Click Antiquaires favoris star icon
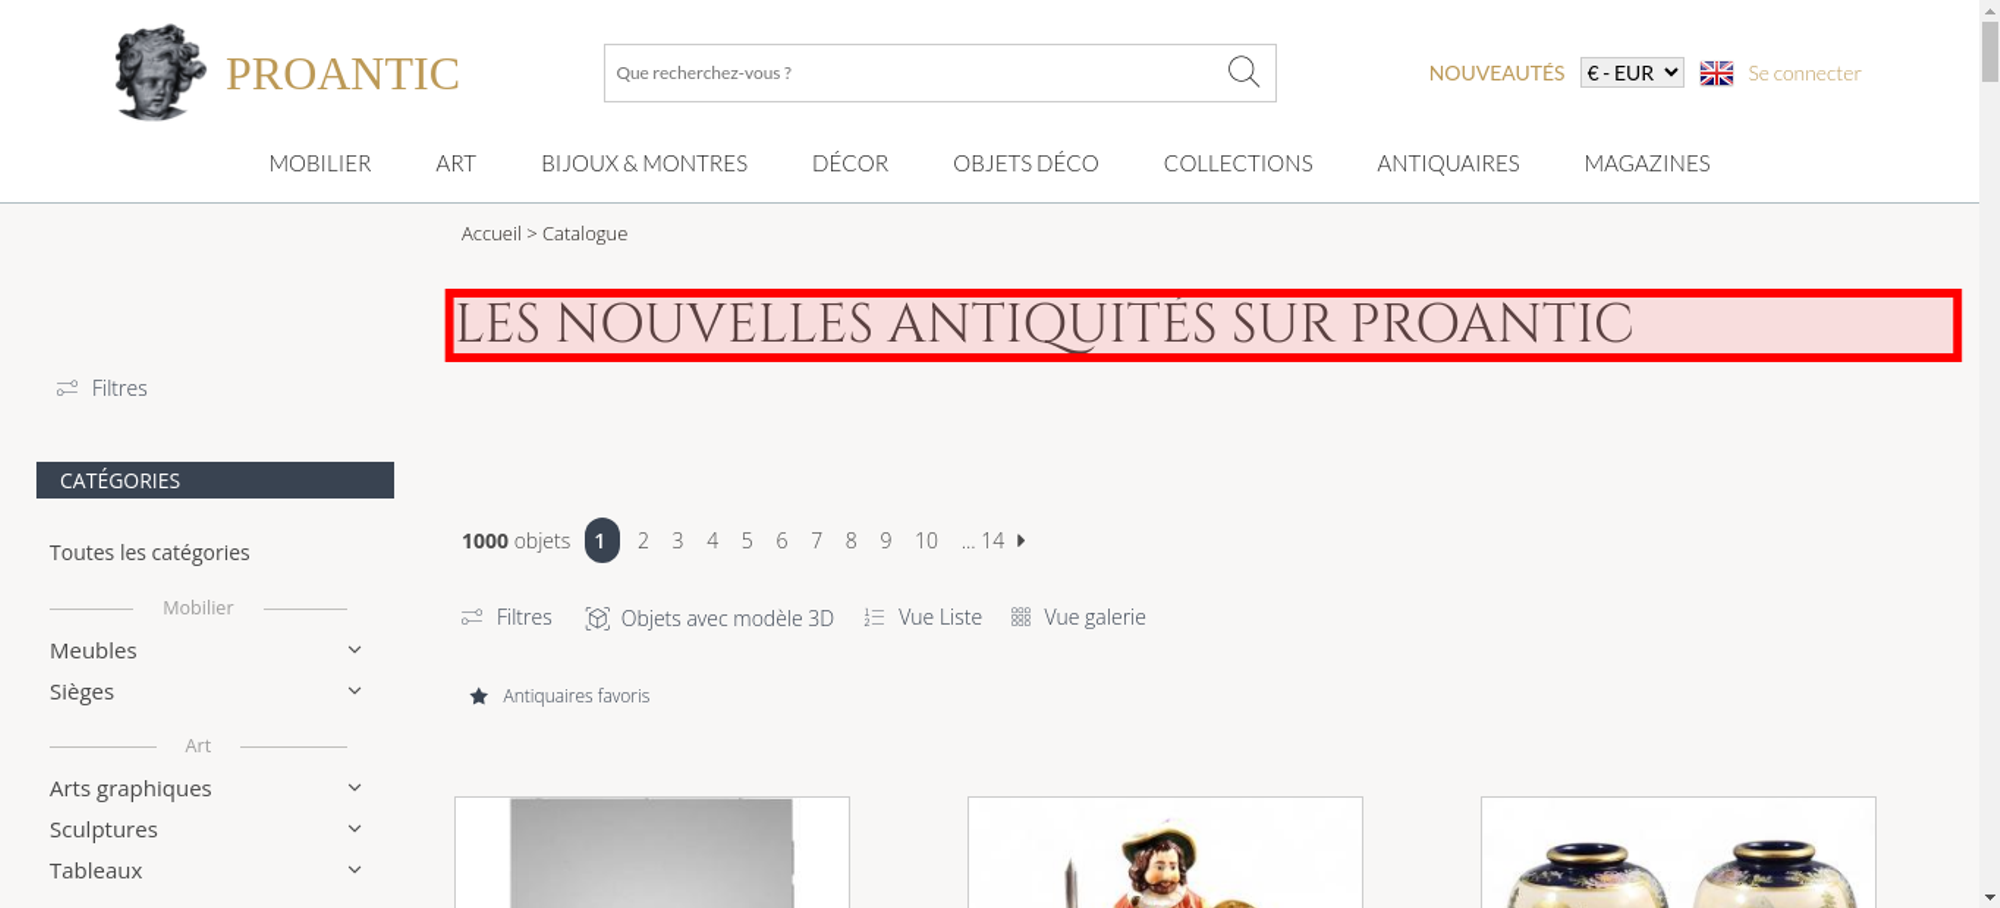Screen dimensions: 2000x908 (479, 696)
